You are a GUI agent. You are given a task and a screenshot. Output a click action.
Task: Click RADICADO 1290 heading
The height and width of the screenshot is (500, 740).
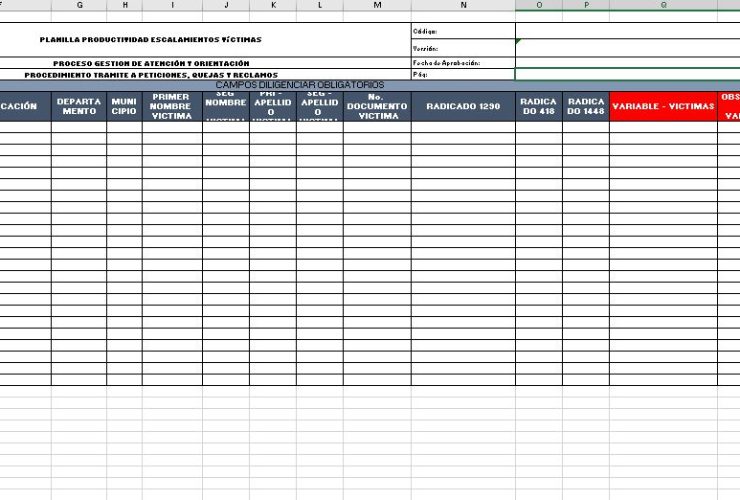tap(463, 107)
